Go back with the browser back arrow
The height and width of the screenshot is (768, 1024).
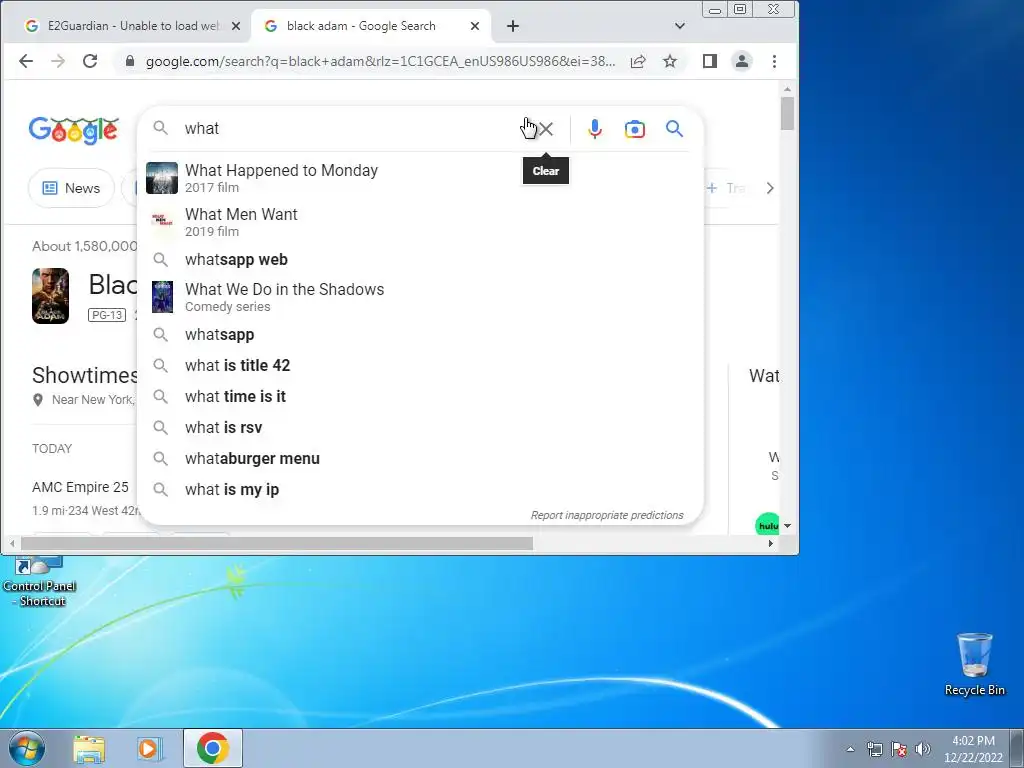pyautogui.click(x=26, y=61)
